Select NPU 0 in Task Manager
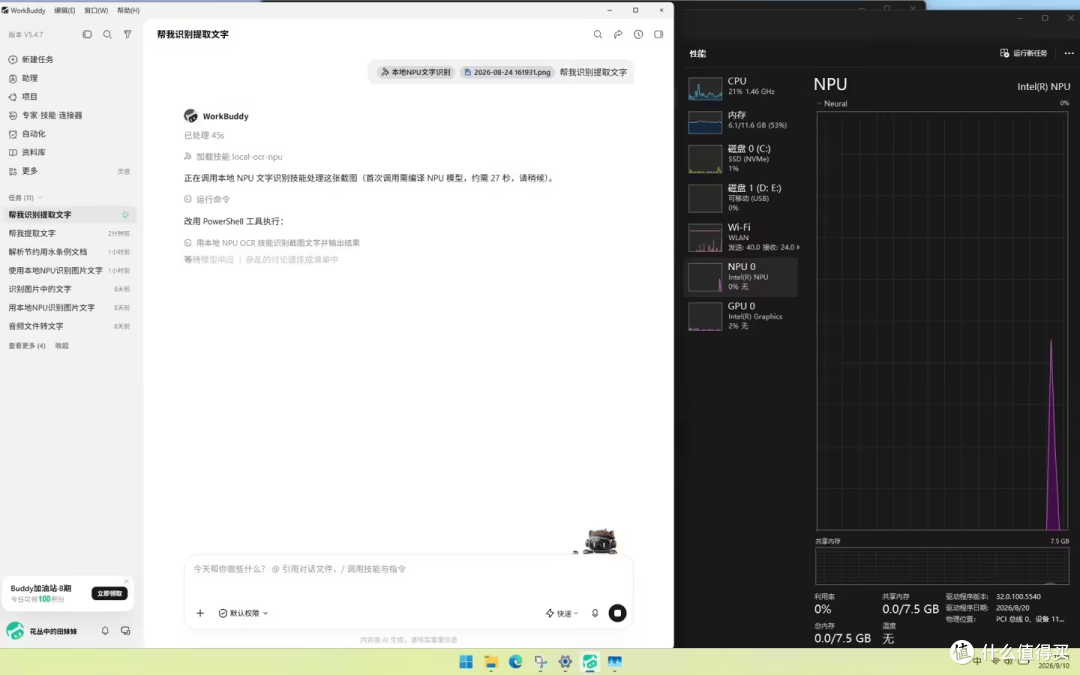1080x675 pixels. 742,277
